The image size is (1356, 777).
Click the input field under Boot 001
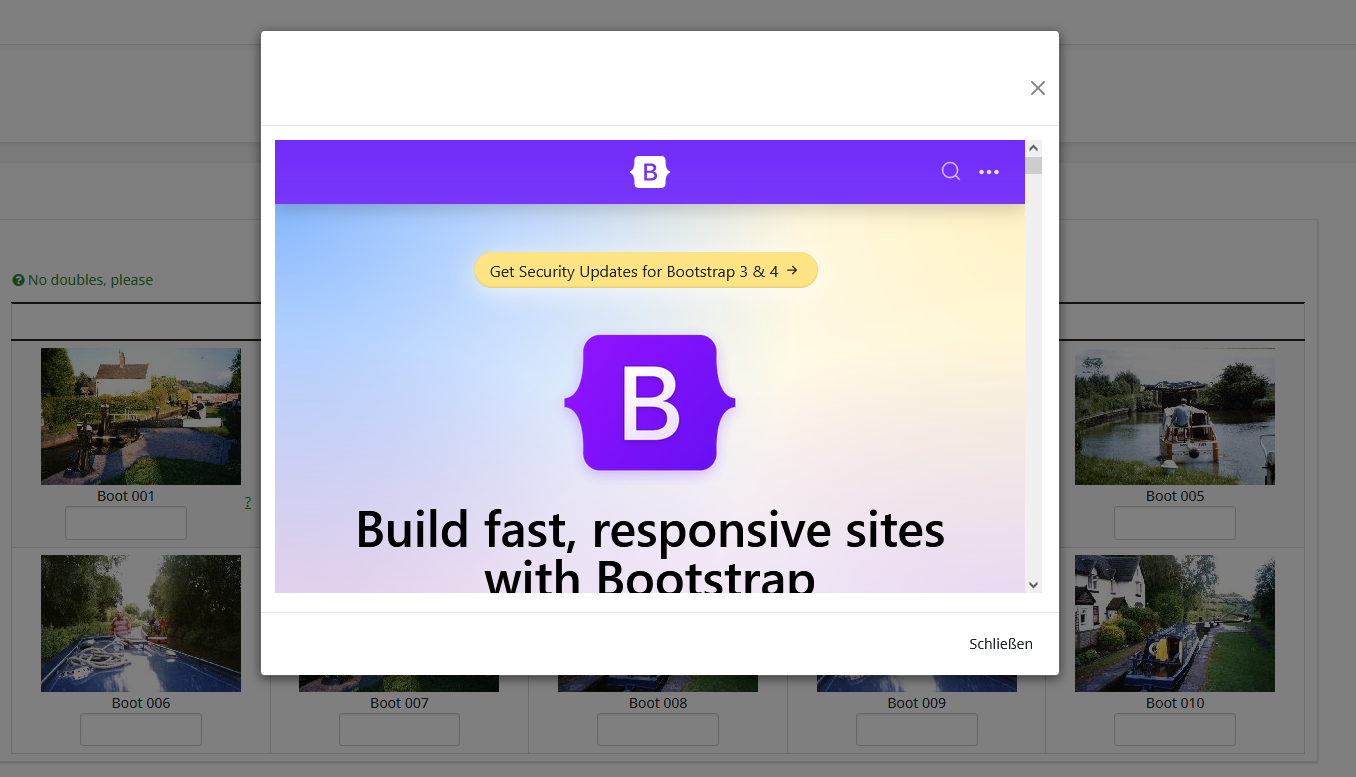click(x=126, y=523)
